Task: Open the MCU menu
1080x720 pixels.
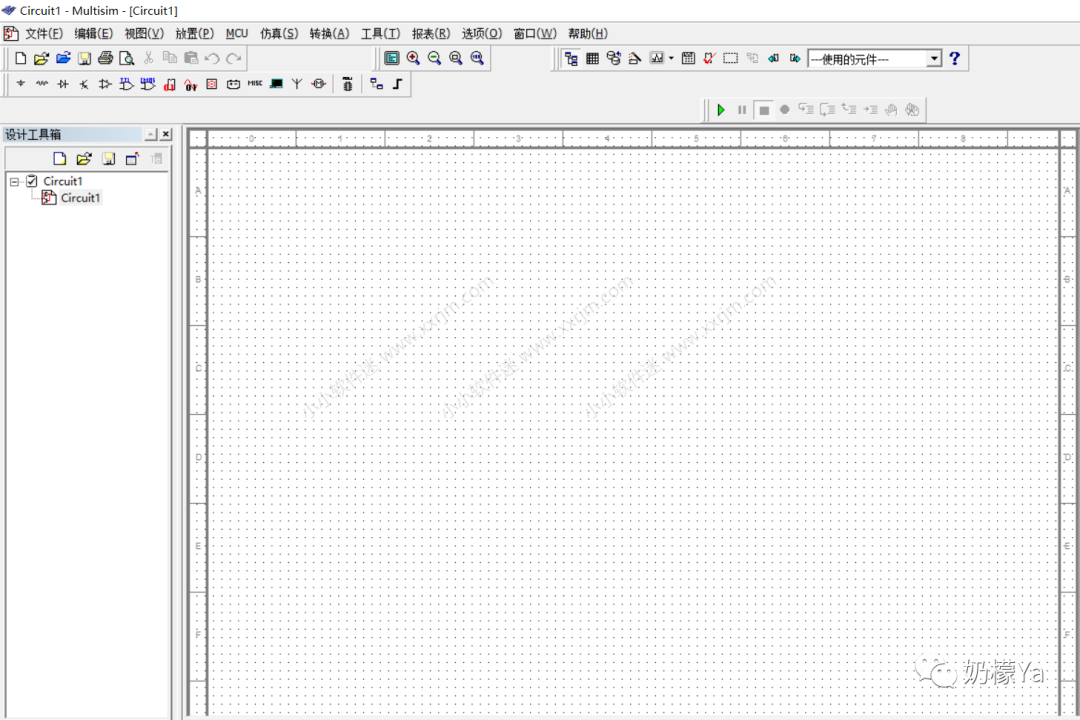Action: click(237, 33)
